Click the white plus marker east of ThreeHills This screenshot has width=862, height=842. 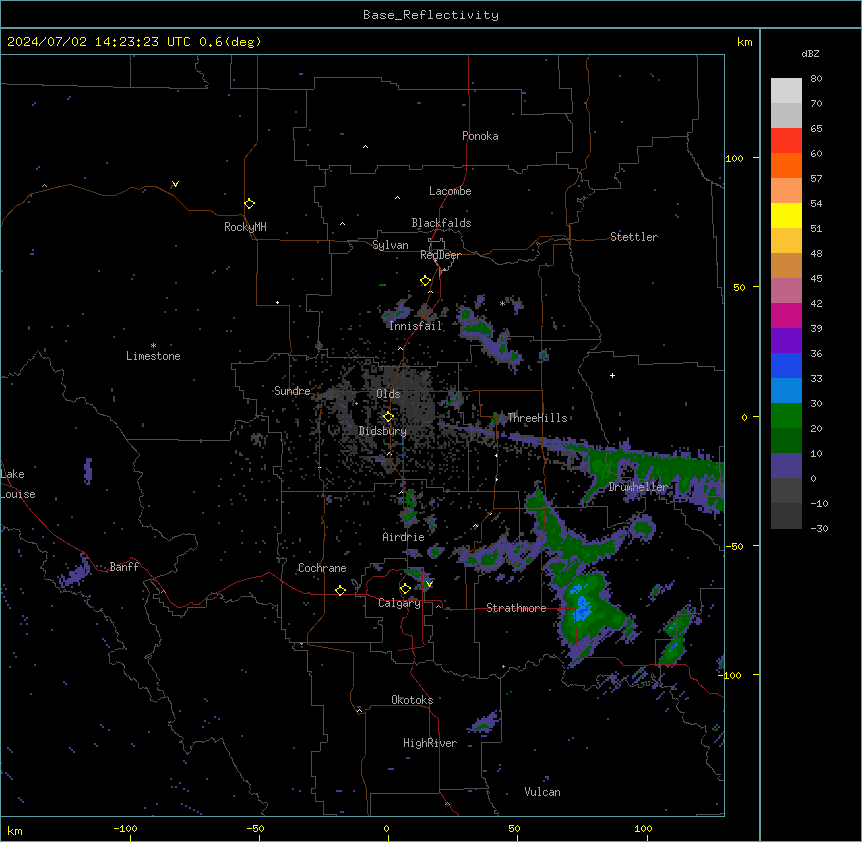[612, 375]
